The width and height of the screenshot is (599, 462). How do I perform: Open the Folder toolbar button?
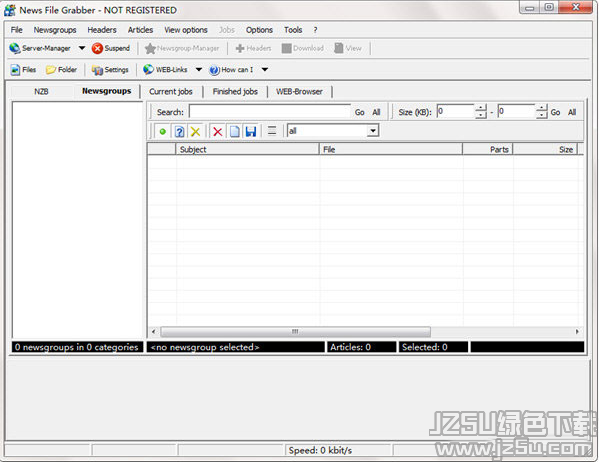[x=61, y=70]
